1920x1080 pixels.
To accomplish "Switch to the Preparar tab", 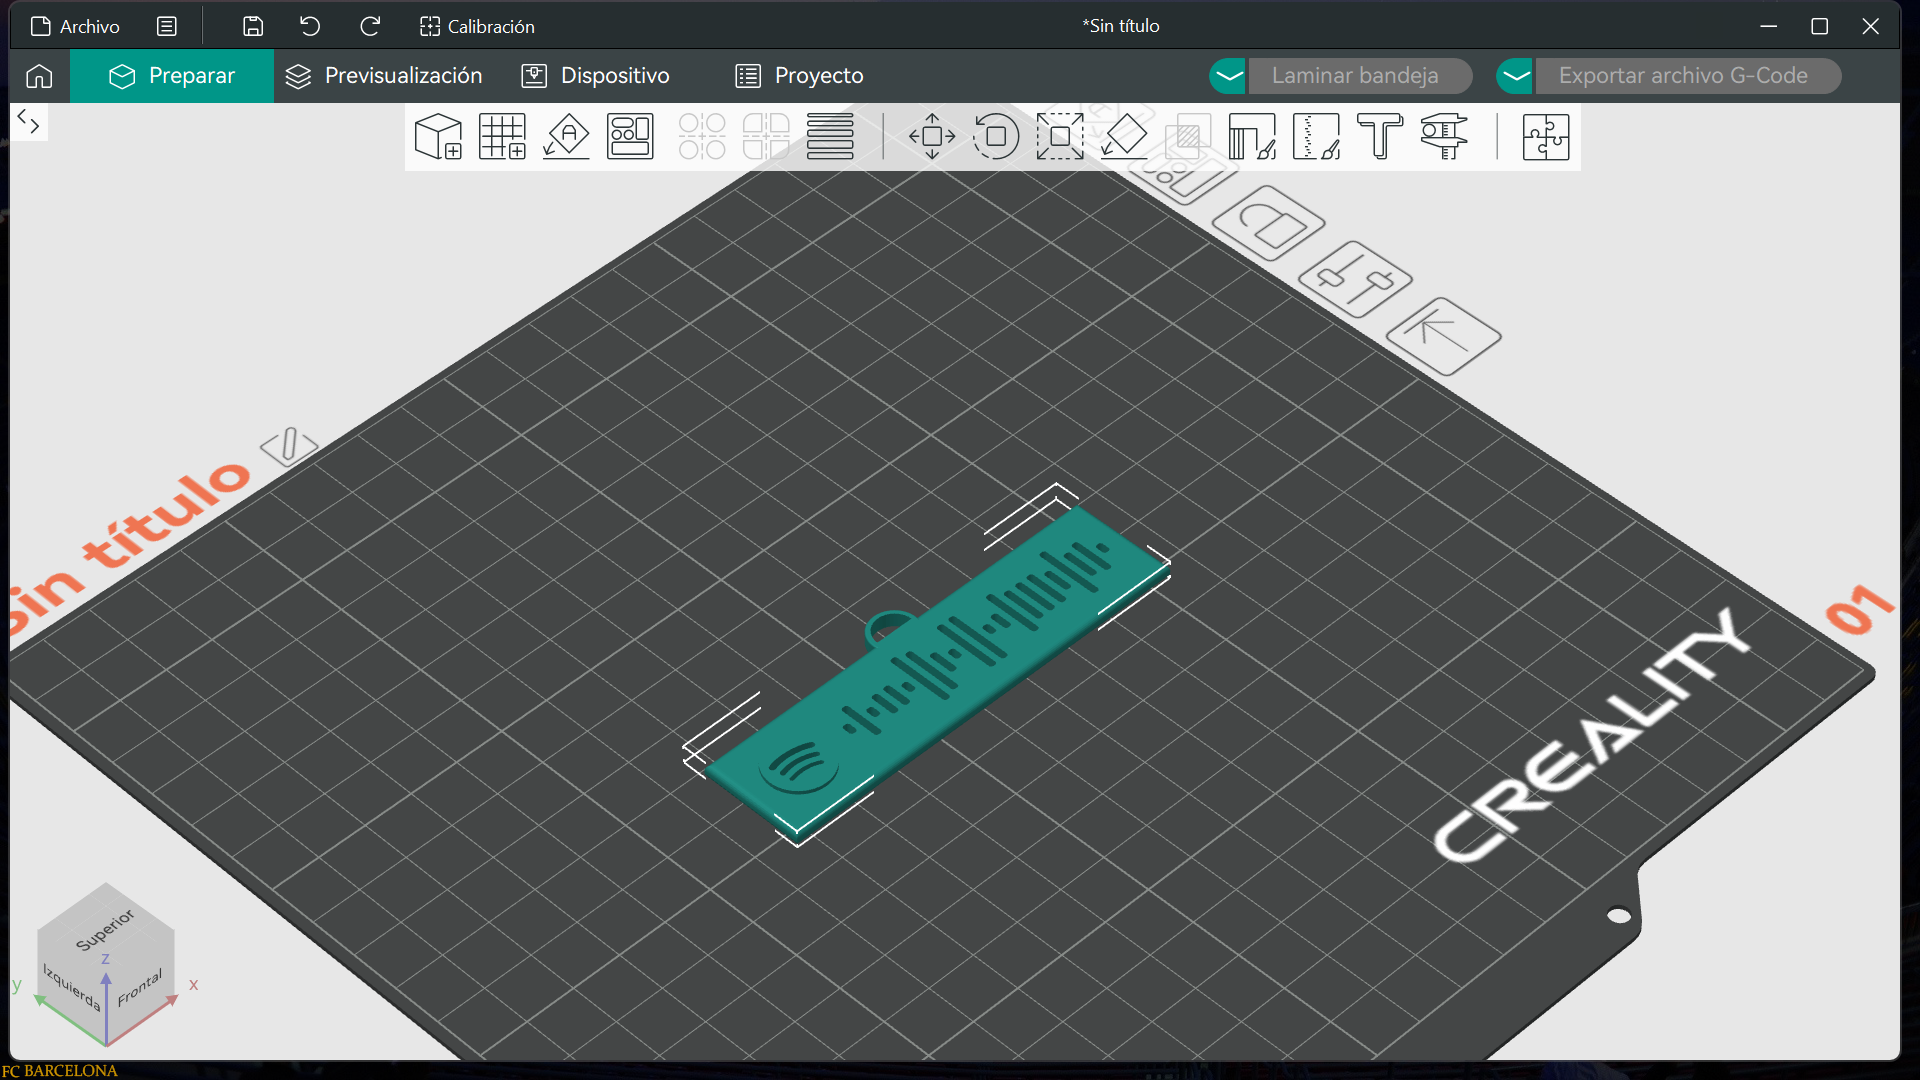I will tap(172, 76).
